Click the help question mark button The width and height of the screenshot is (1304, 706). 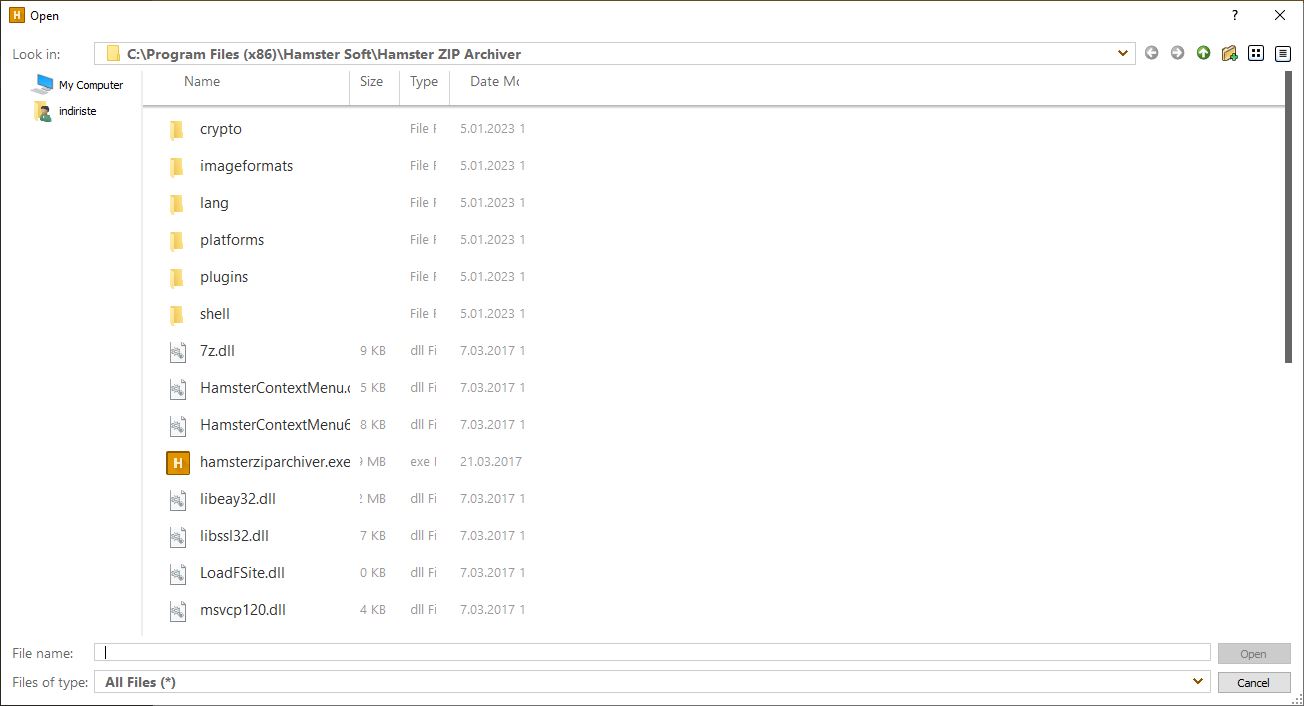point(1235,15)
